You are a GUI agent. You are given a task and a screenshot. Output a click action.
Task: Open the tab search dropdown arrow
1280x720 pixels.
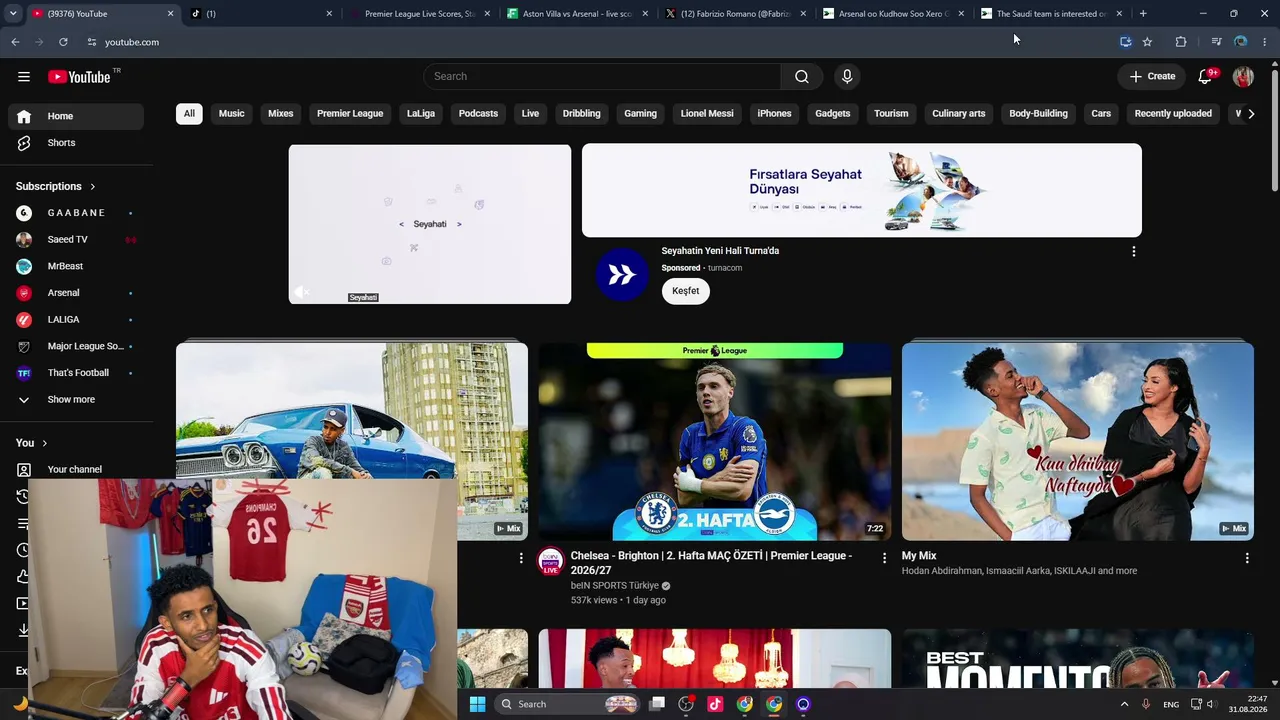[x=12, y=14]
